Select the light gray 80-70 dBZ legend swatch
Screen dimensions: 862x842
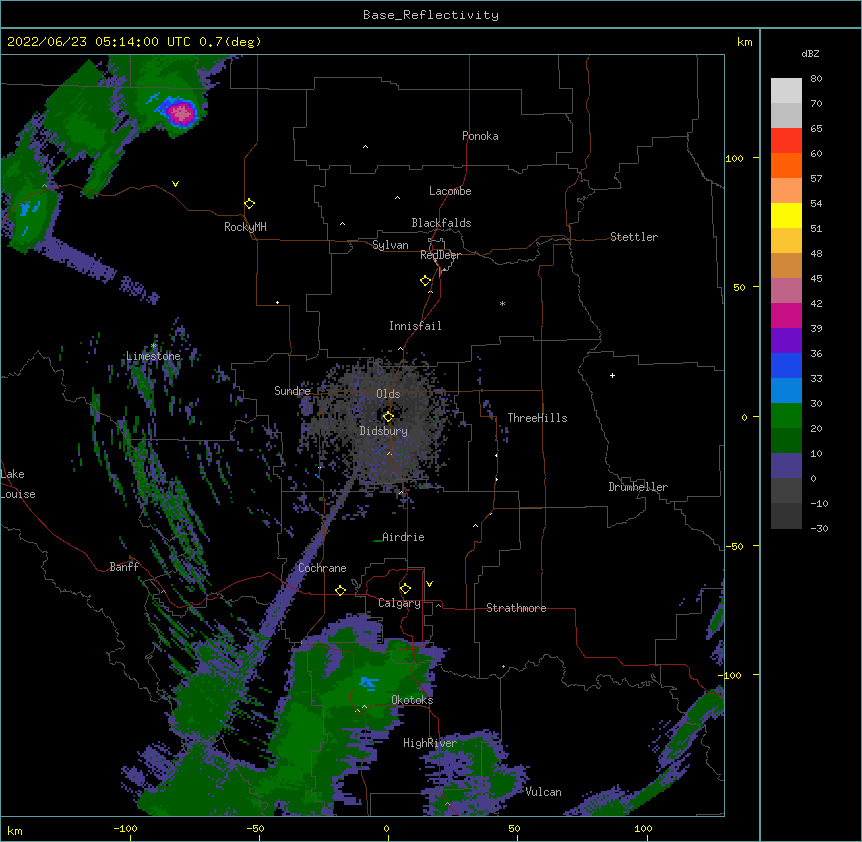(x=786, y=91)
